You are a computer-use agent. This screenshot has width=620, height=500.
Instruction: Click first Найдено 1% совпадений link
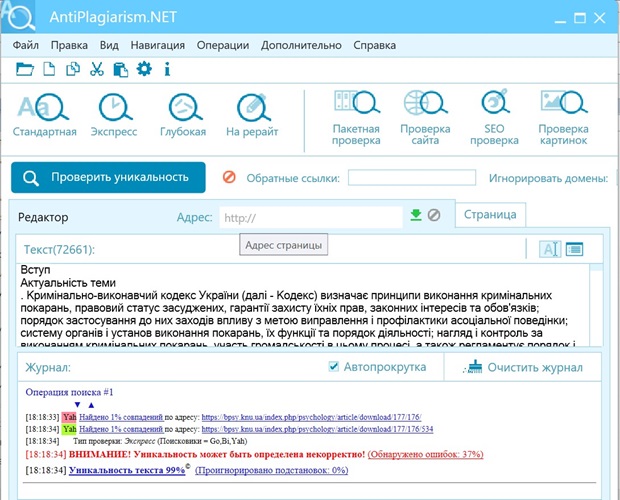tap(121, 417)
